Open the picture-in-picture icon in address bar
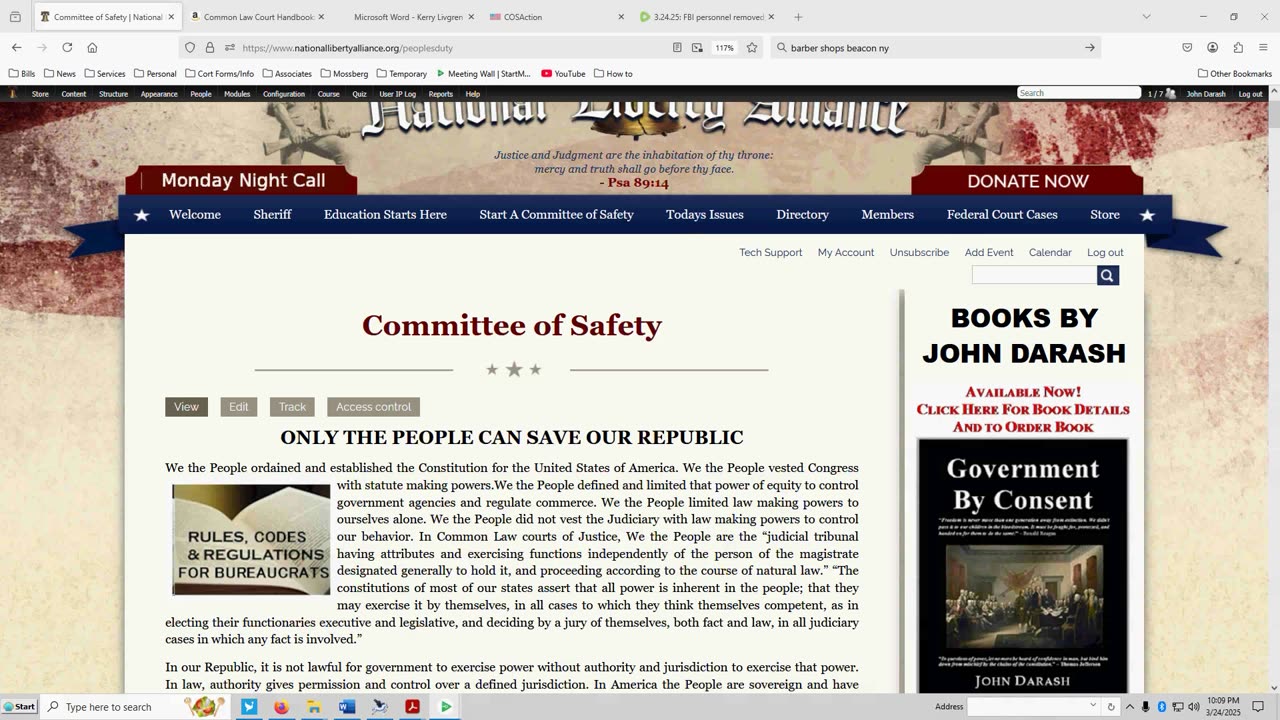Screen dimensions: 1280x720 coord(697,47)
